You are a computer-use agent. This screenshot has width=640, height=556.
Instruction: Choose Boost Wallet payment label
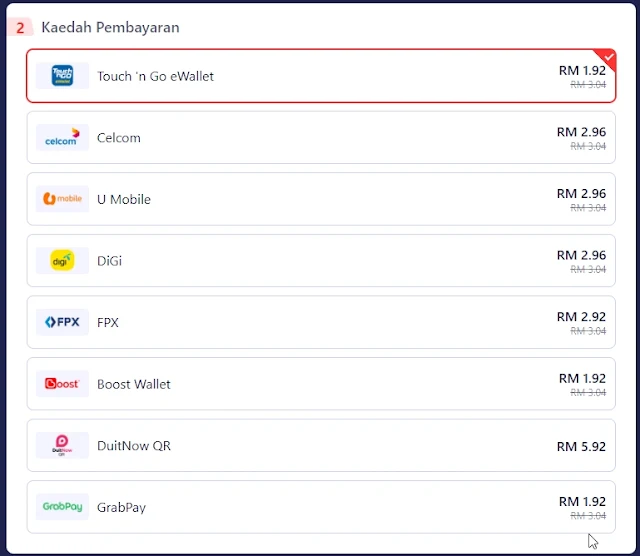(x=134, y=384)
